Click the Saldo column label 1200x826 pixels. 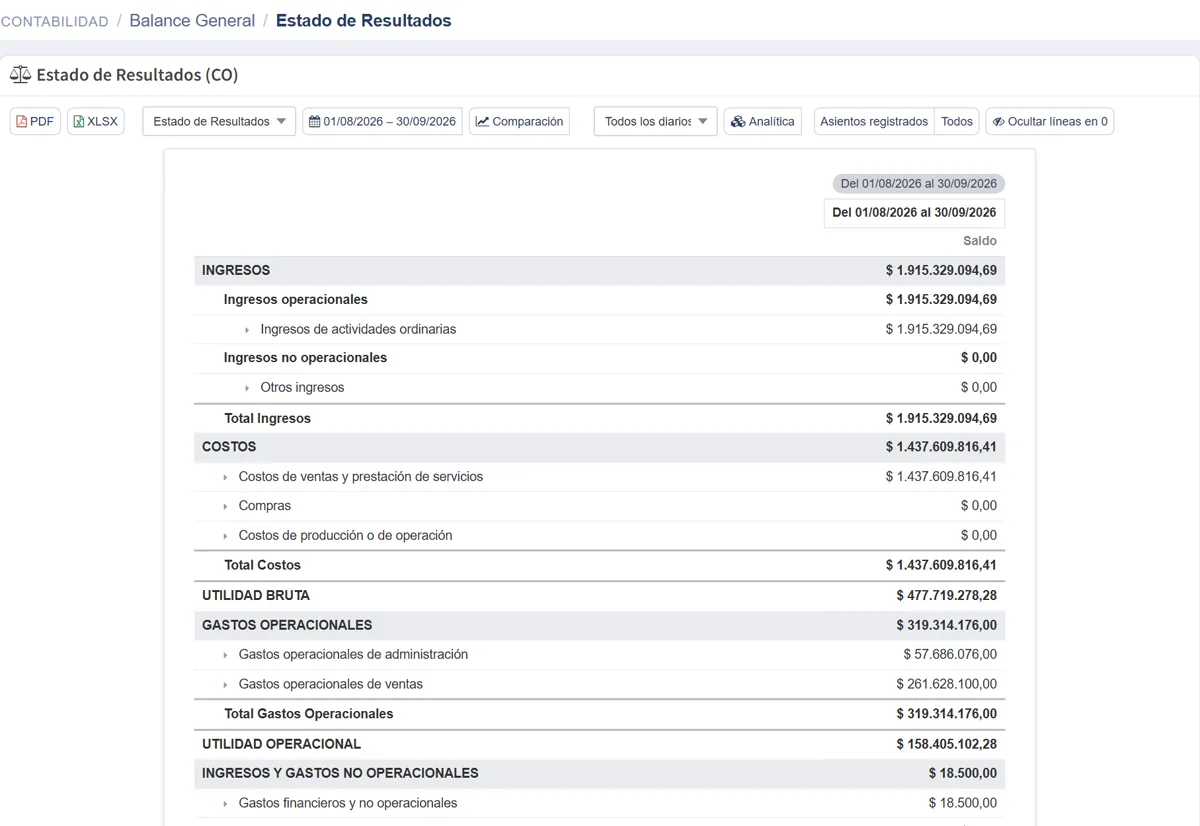[980, 241]
